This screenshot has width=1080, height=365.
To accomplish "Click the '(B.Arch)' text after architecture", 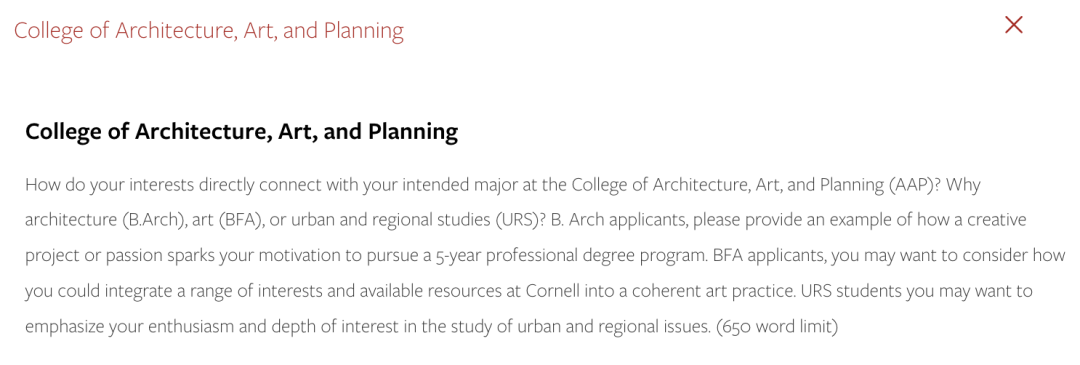I will [x=149, y=221].
